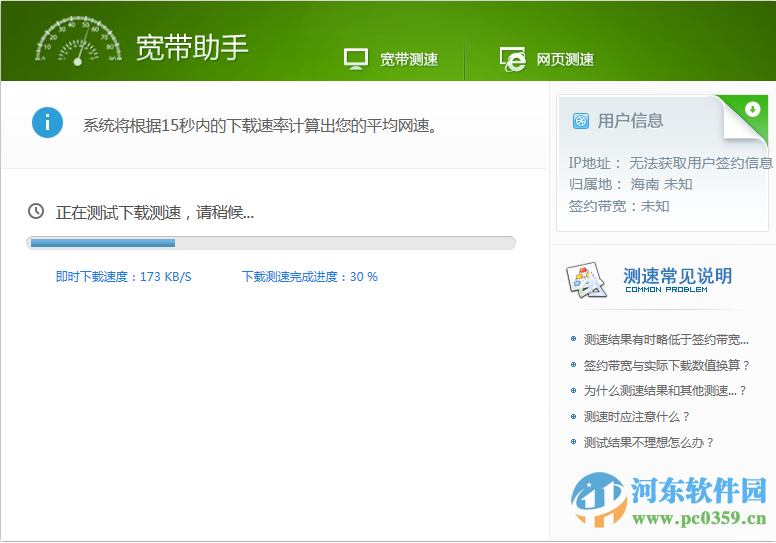
Task: Click the 归属地：海南 未知 line
Action: click(x=630, y=184)
